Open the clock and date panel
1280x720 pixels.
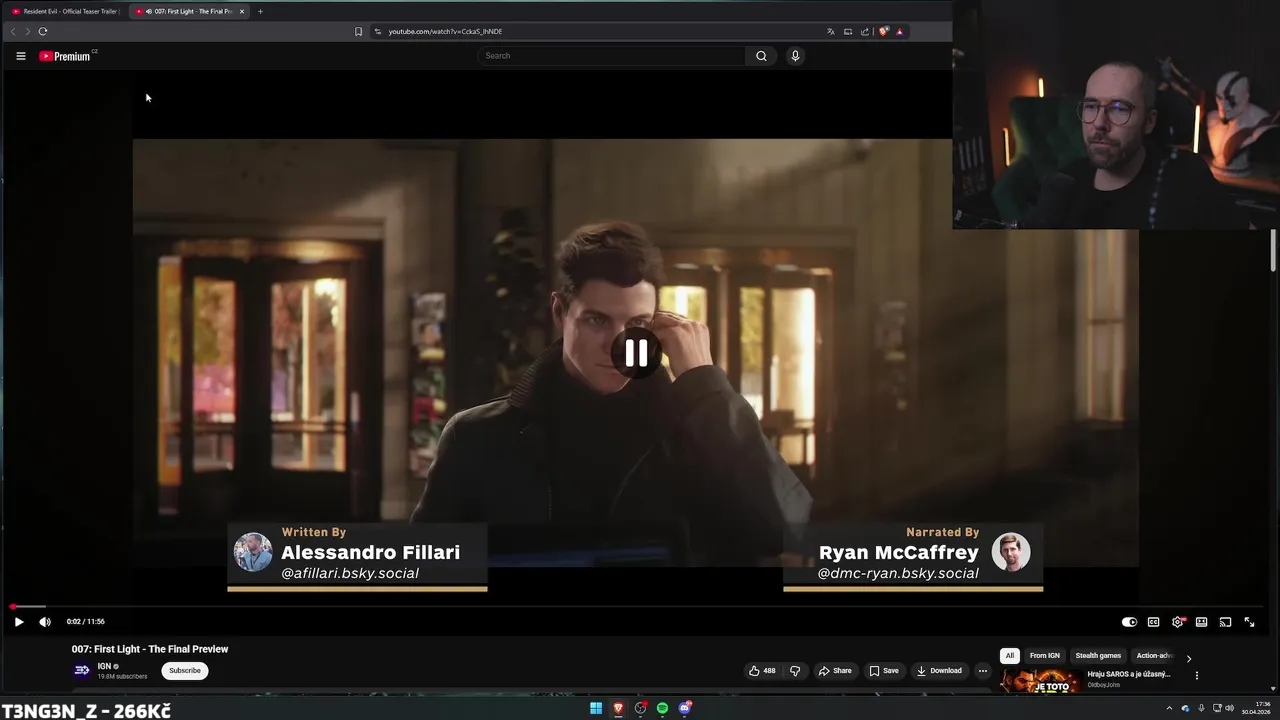click(1256, 708)
